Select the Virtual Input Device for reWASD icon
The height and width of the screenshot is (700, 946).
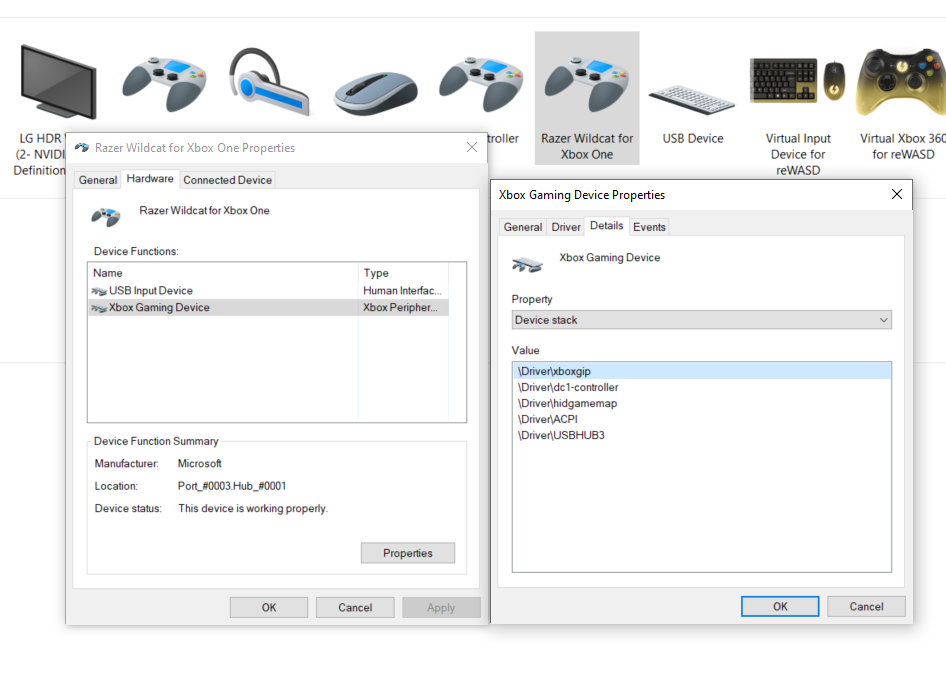tap(798, 80)
